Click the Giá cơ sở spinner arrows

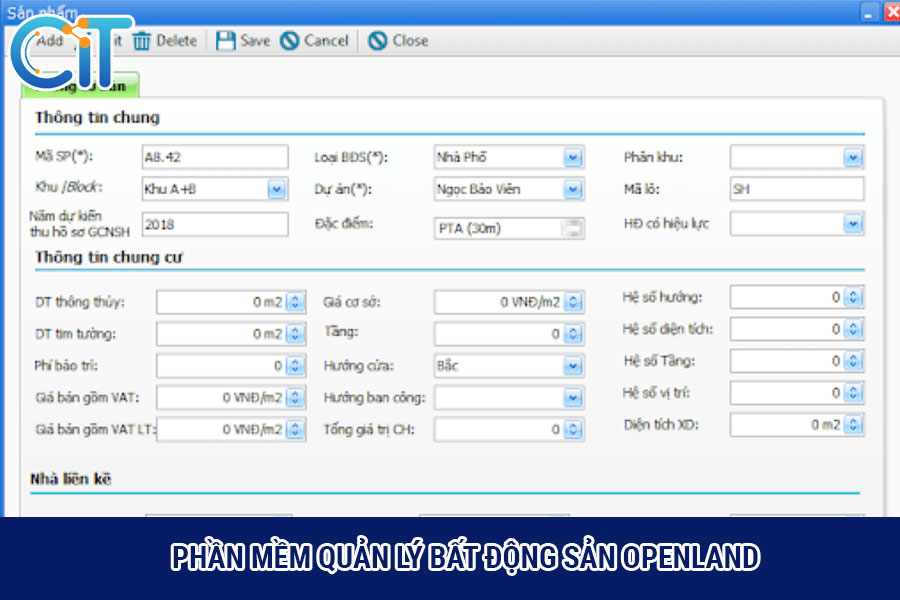pos(573,302)
